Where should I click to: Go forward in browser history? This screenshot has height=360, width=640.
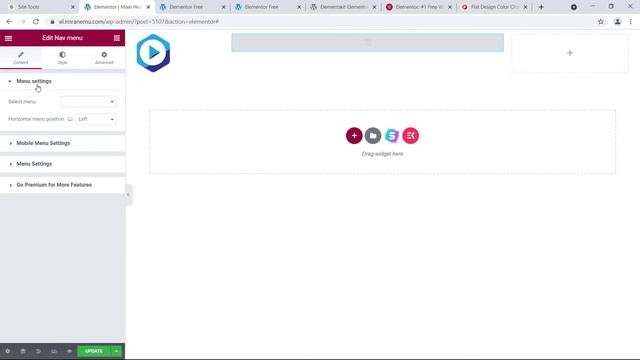(x=22, y=22)
